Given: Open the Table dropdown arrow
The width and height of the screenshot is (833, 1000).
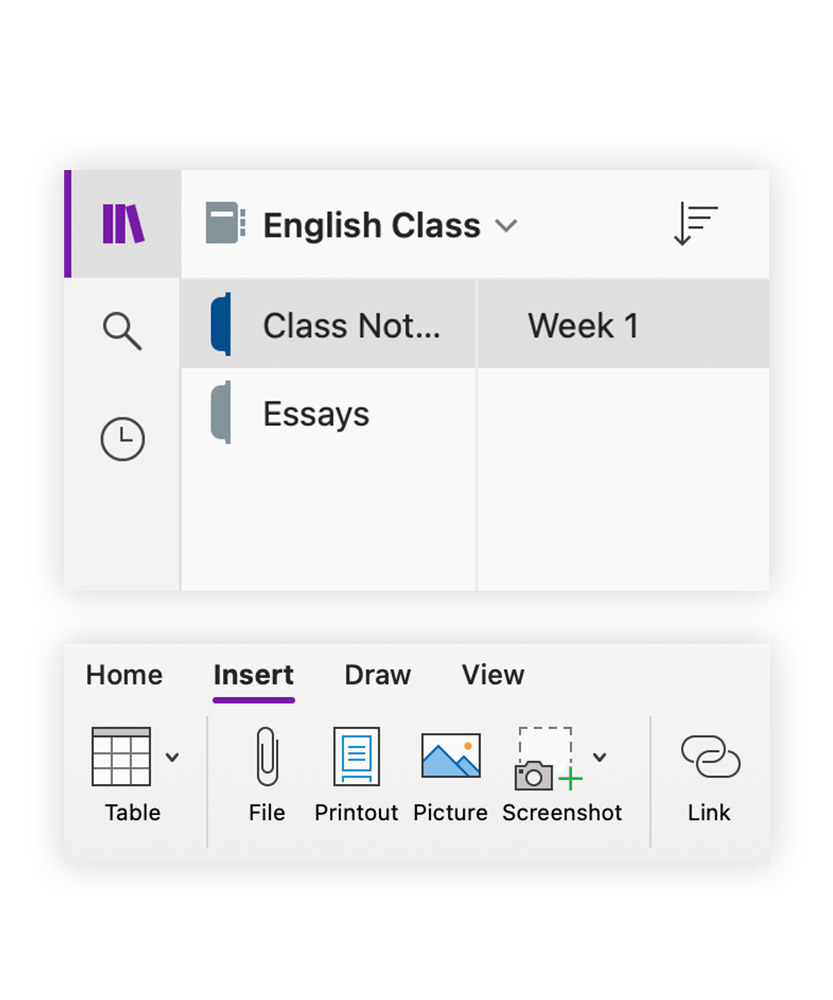Looking at the screenshot, I should [x=172, y=757].
